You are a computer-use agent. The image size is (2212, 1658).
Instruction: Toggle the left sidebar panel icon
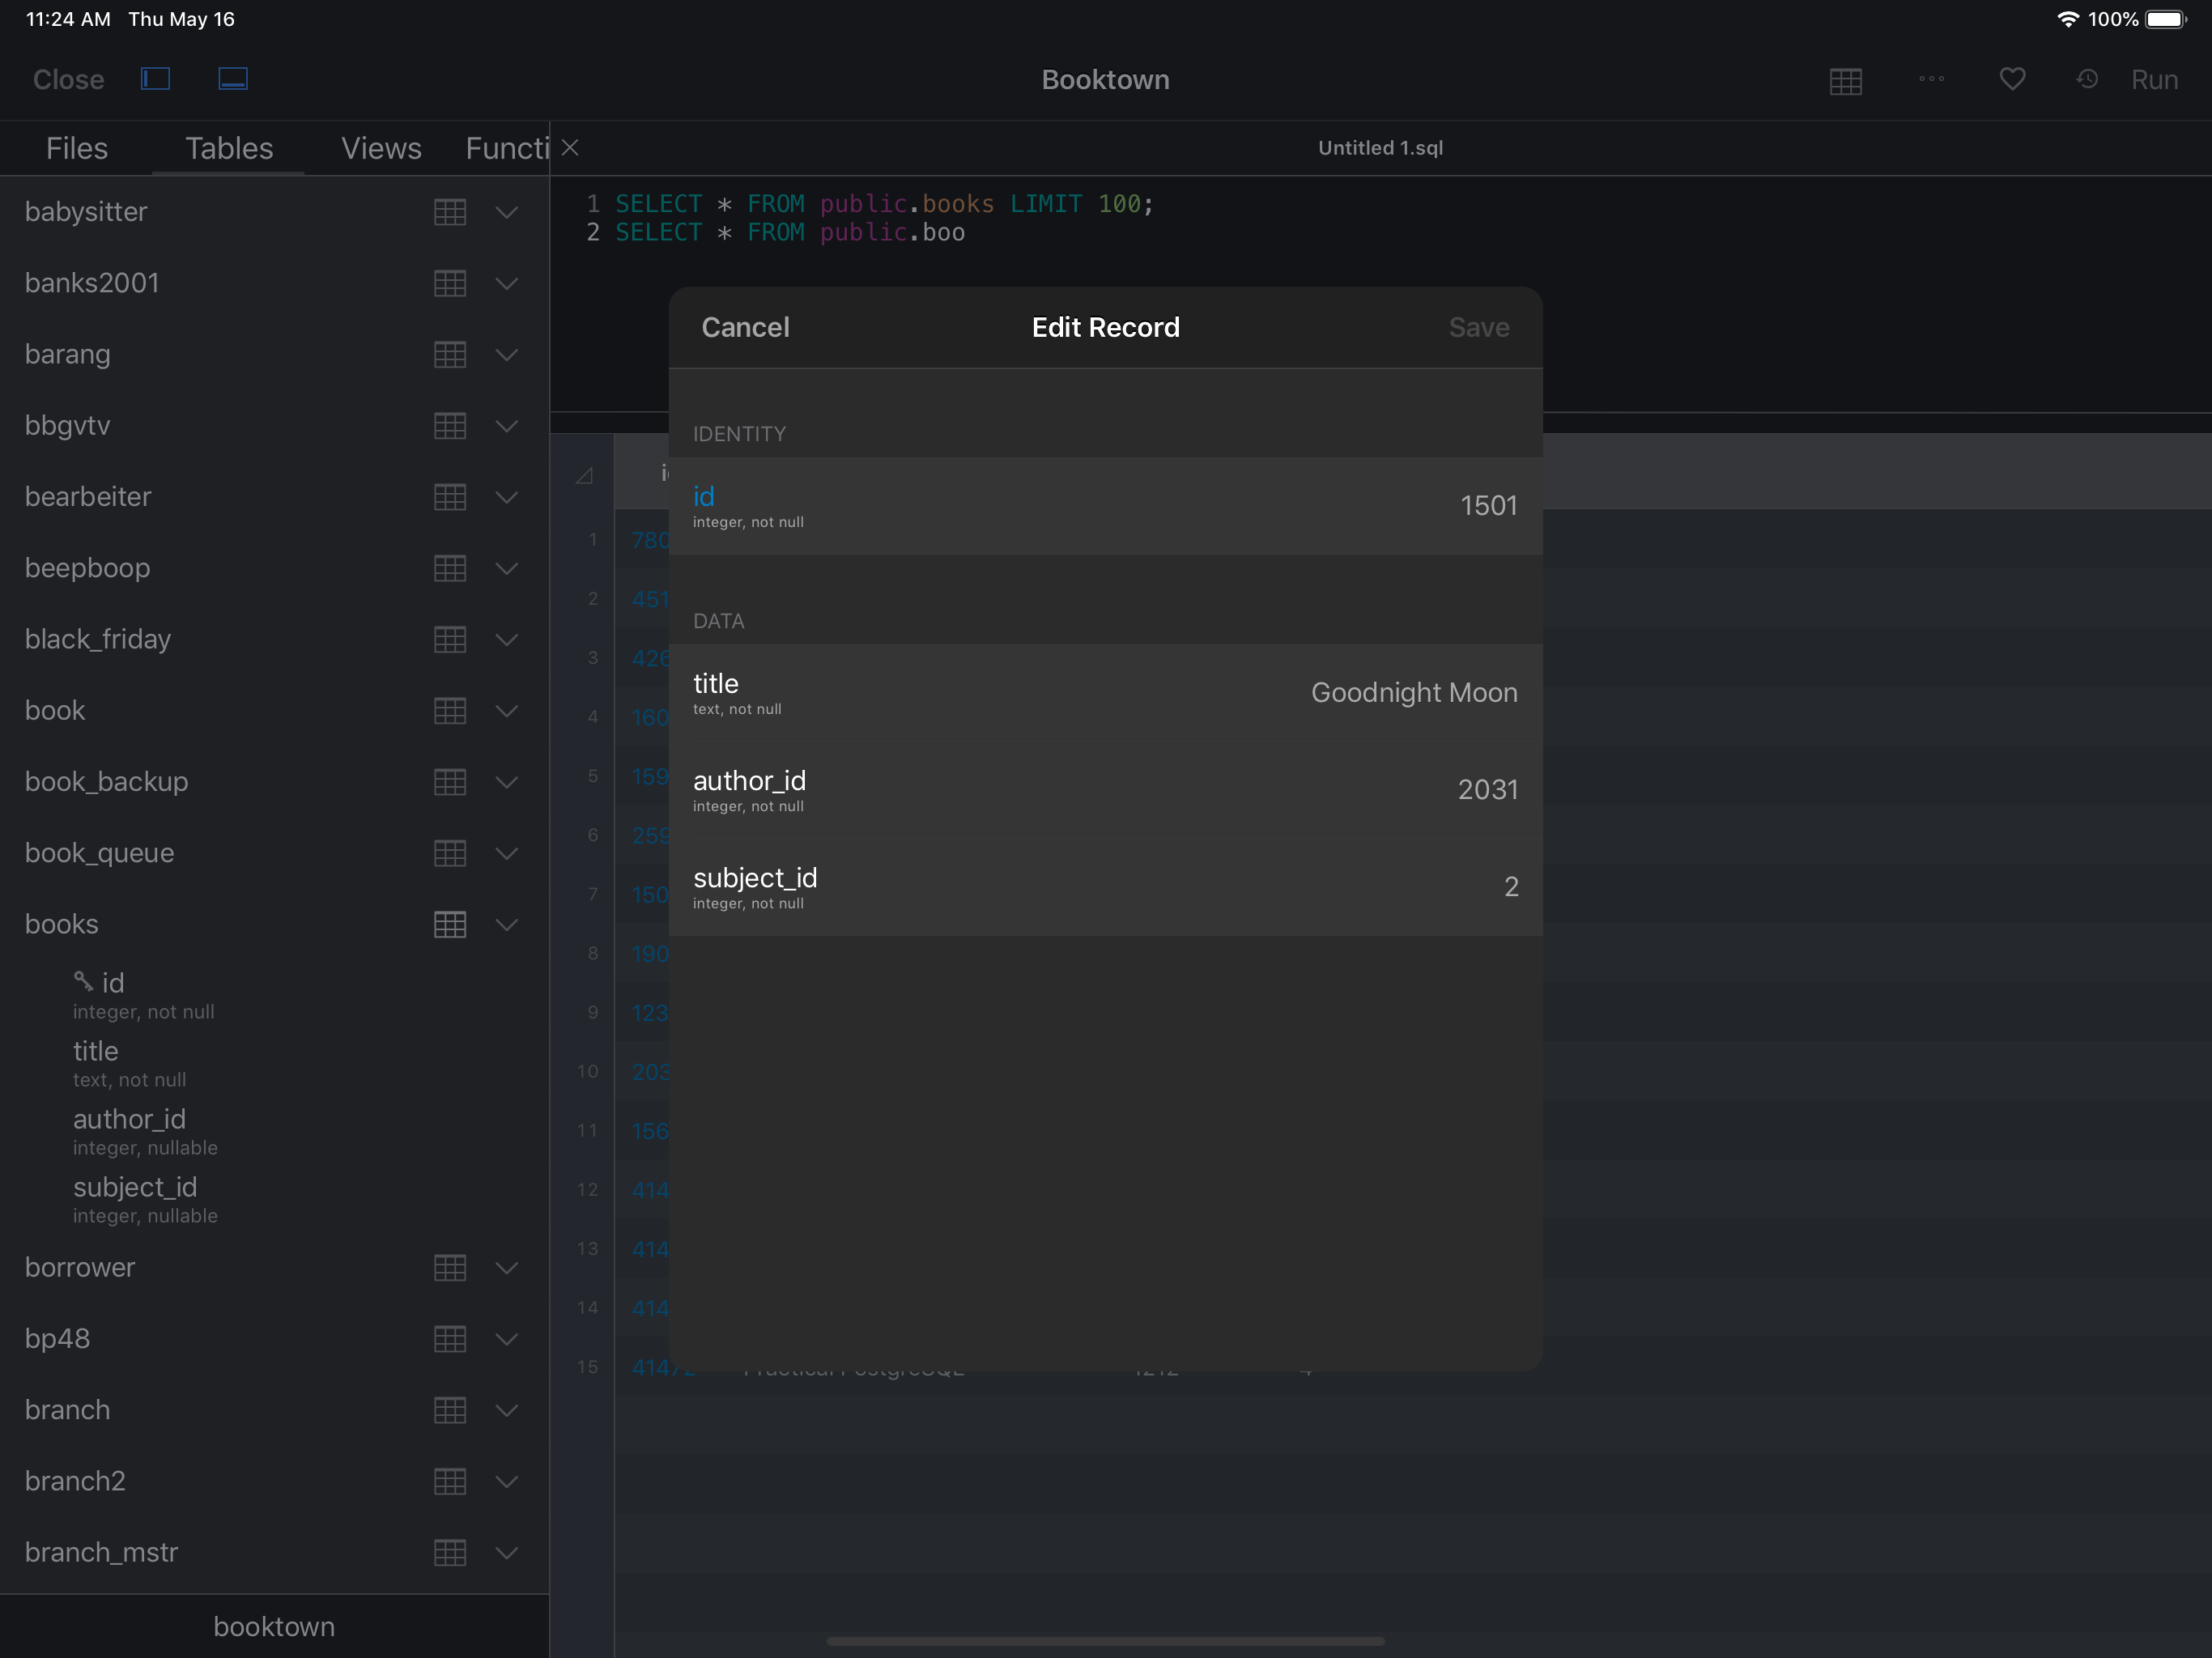click(x=155, y=79)
